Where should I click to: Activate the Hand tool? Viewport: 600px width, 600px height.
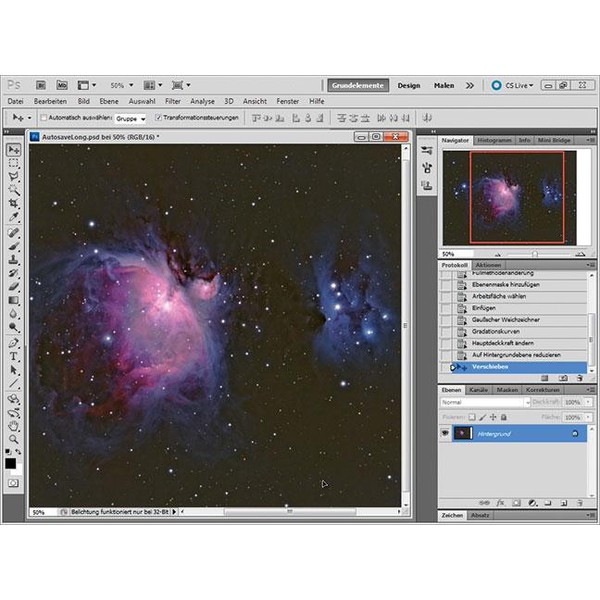point(14,424)
